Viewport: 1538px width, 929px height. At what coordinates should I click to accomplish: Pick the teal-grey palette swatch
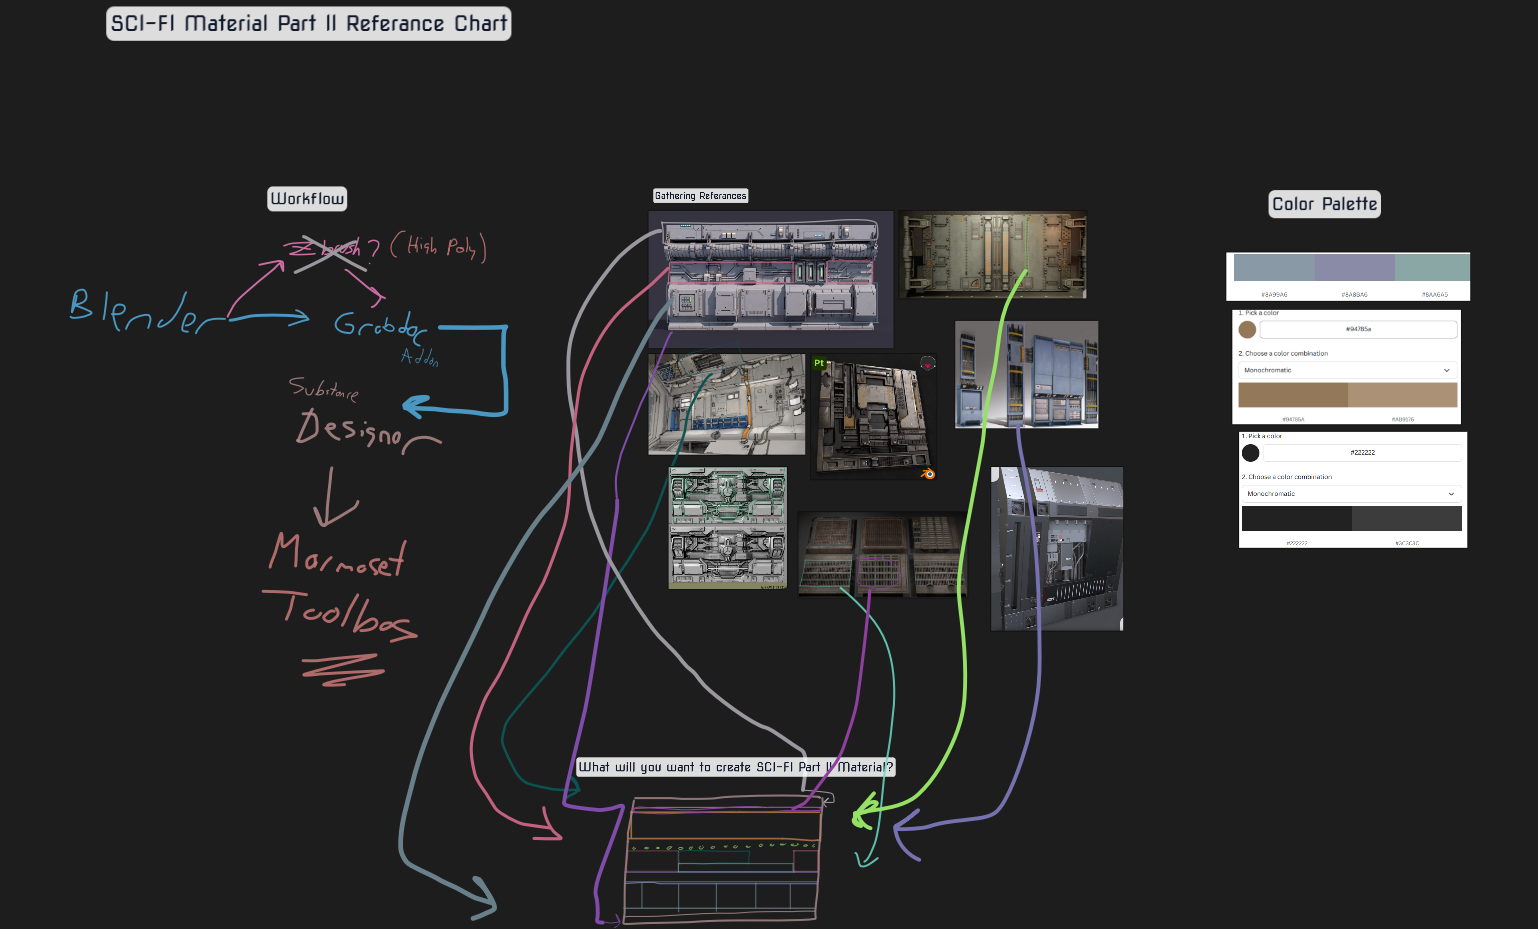point(1432,268)
